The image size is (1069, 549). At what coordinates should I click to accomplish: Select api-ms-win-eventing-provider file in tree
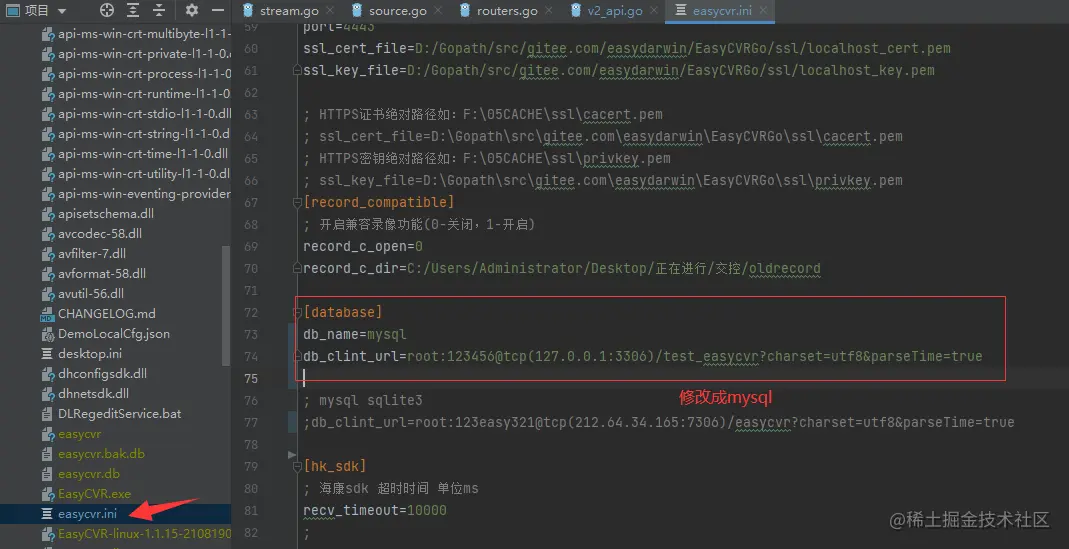145,194
